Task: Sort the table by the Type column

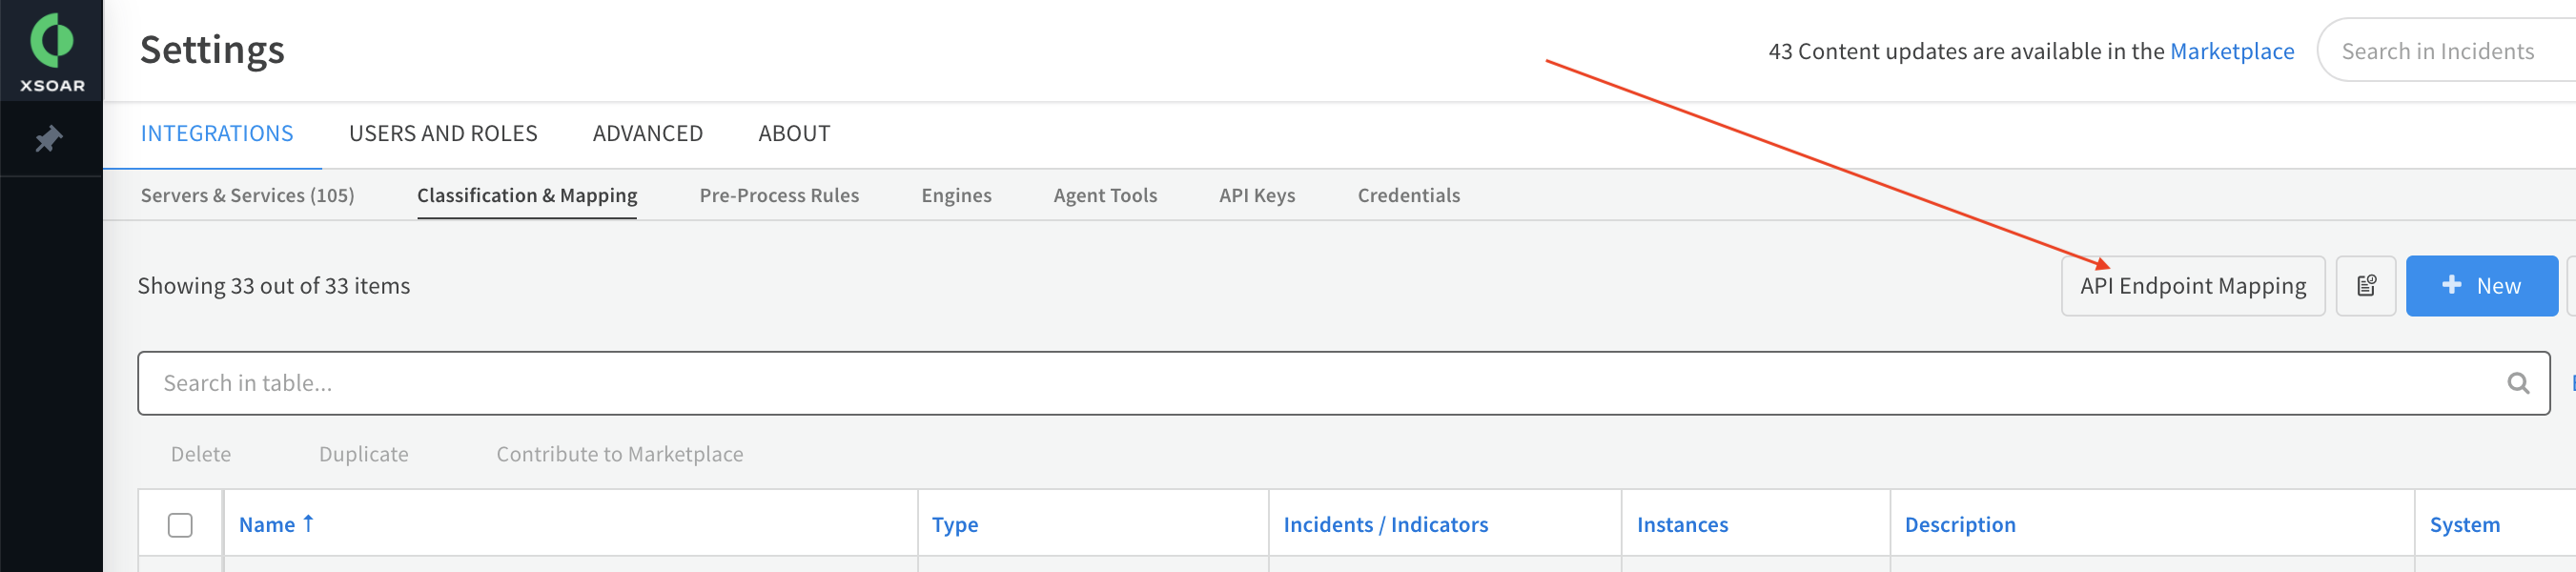Action: (x=954, y=523)
